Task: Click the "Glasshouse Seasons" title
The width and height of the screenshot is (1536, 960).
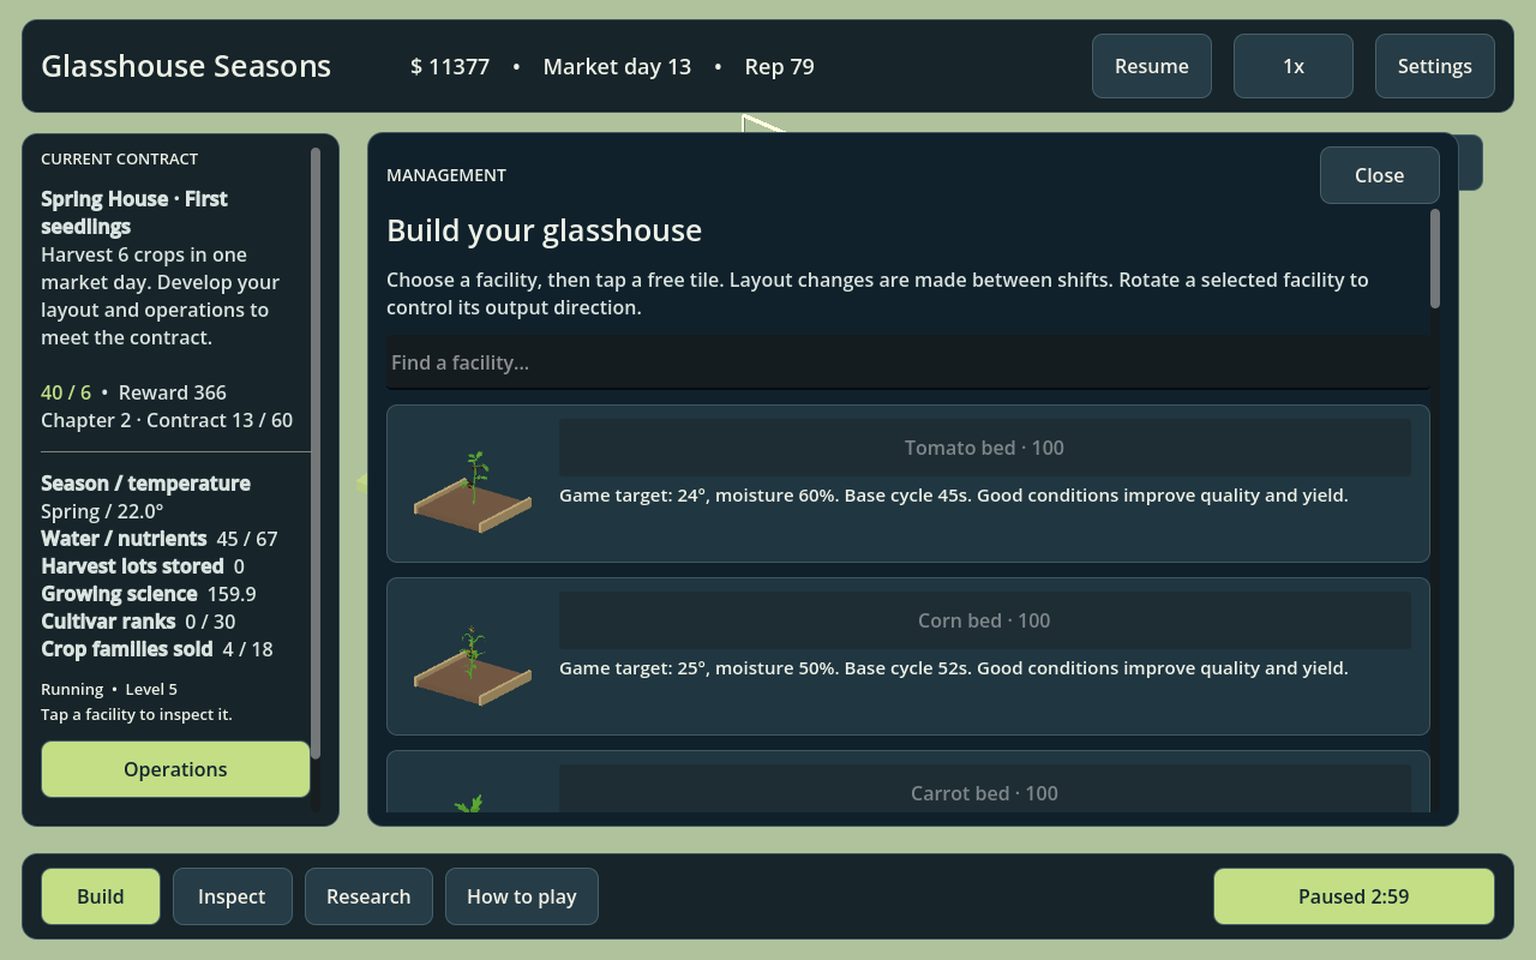Action: (x=186, y=66)
